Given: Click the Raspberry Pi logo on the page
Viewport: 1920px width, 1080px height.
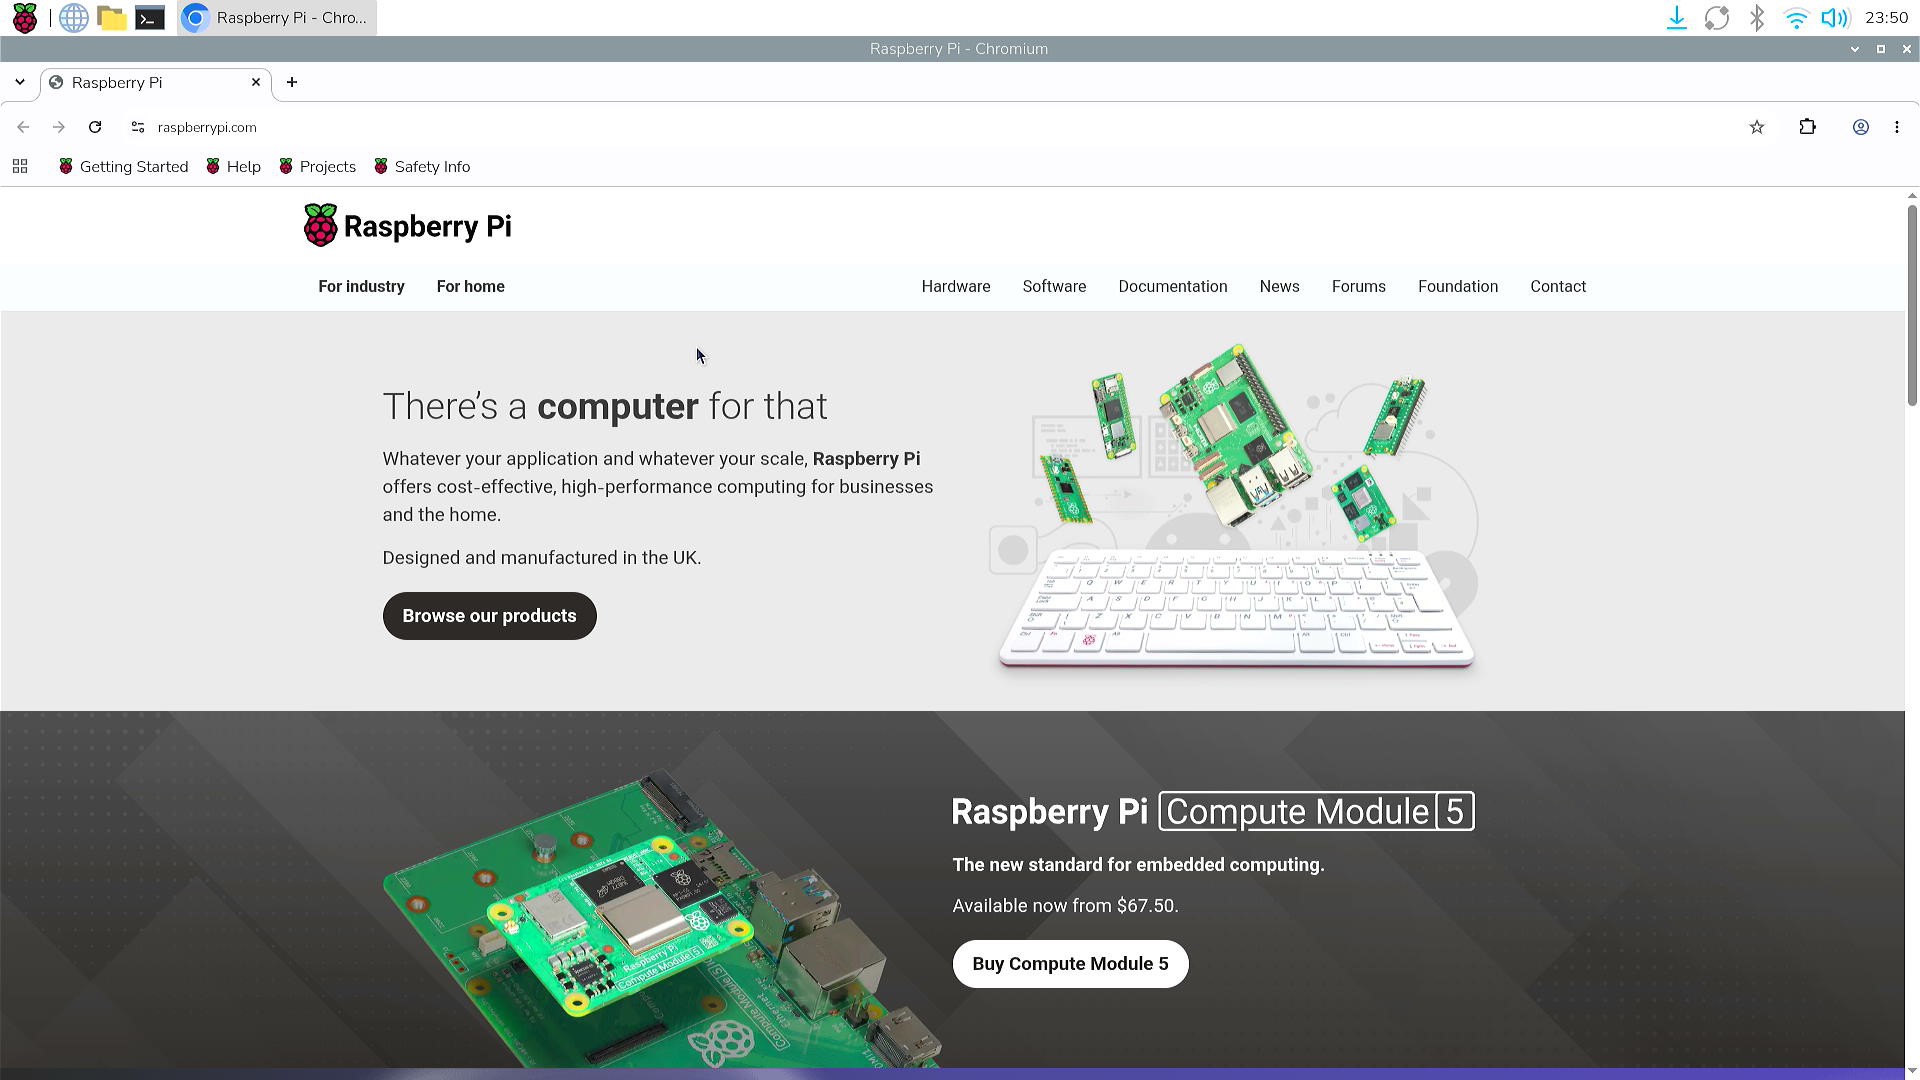Looking at the screenshot, I should (x=408, y=226).
